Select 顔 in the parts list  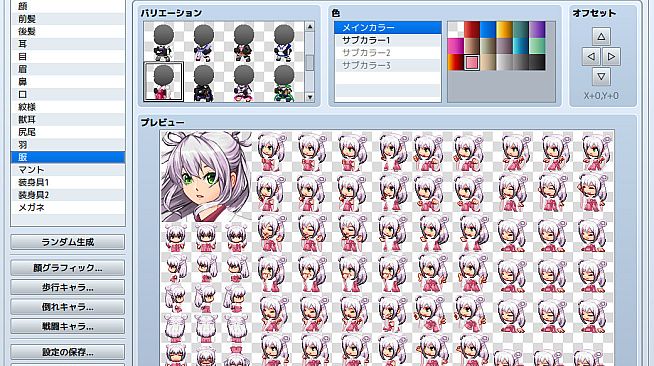(x=68, y=6)
